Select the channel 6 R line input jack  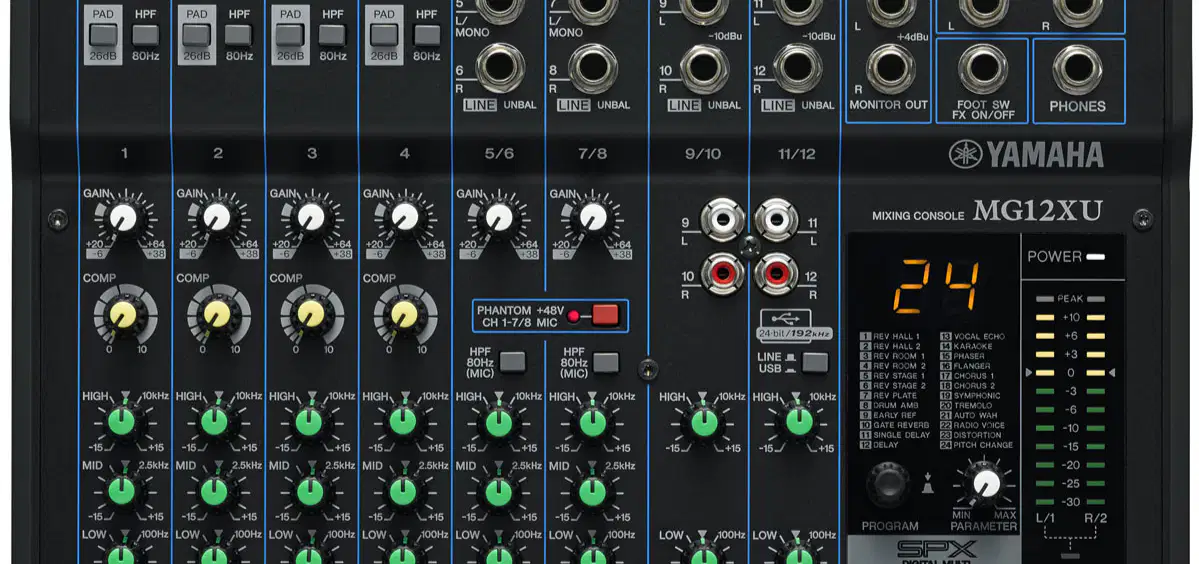point(500,68)
